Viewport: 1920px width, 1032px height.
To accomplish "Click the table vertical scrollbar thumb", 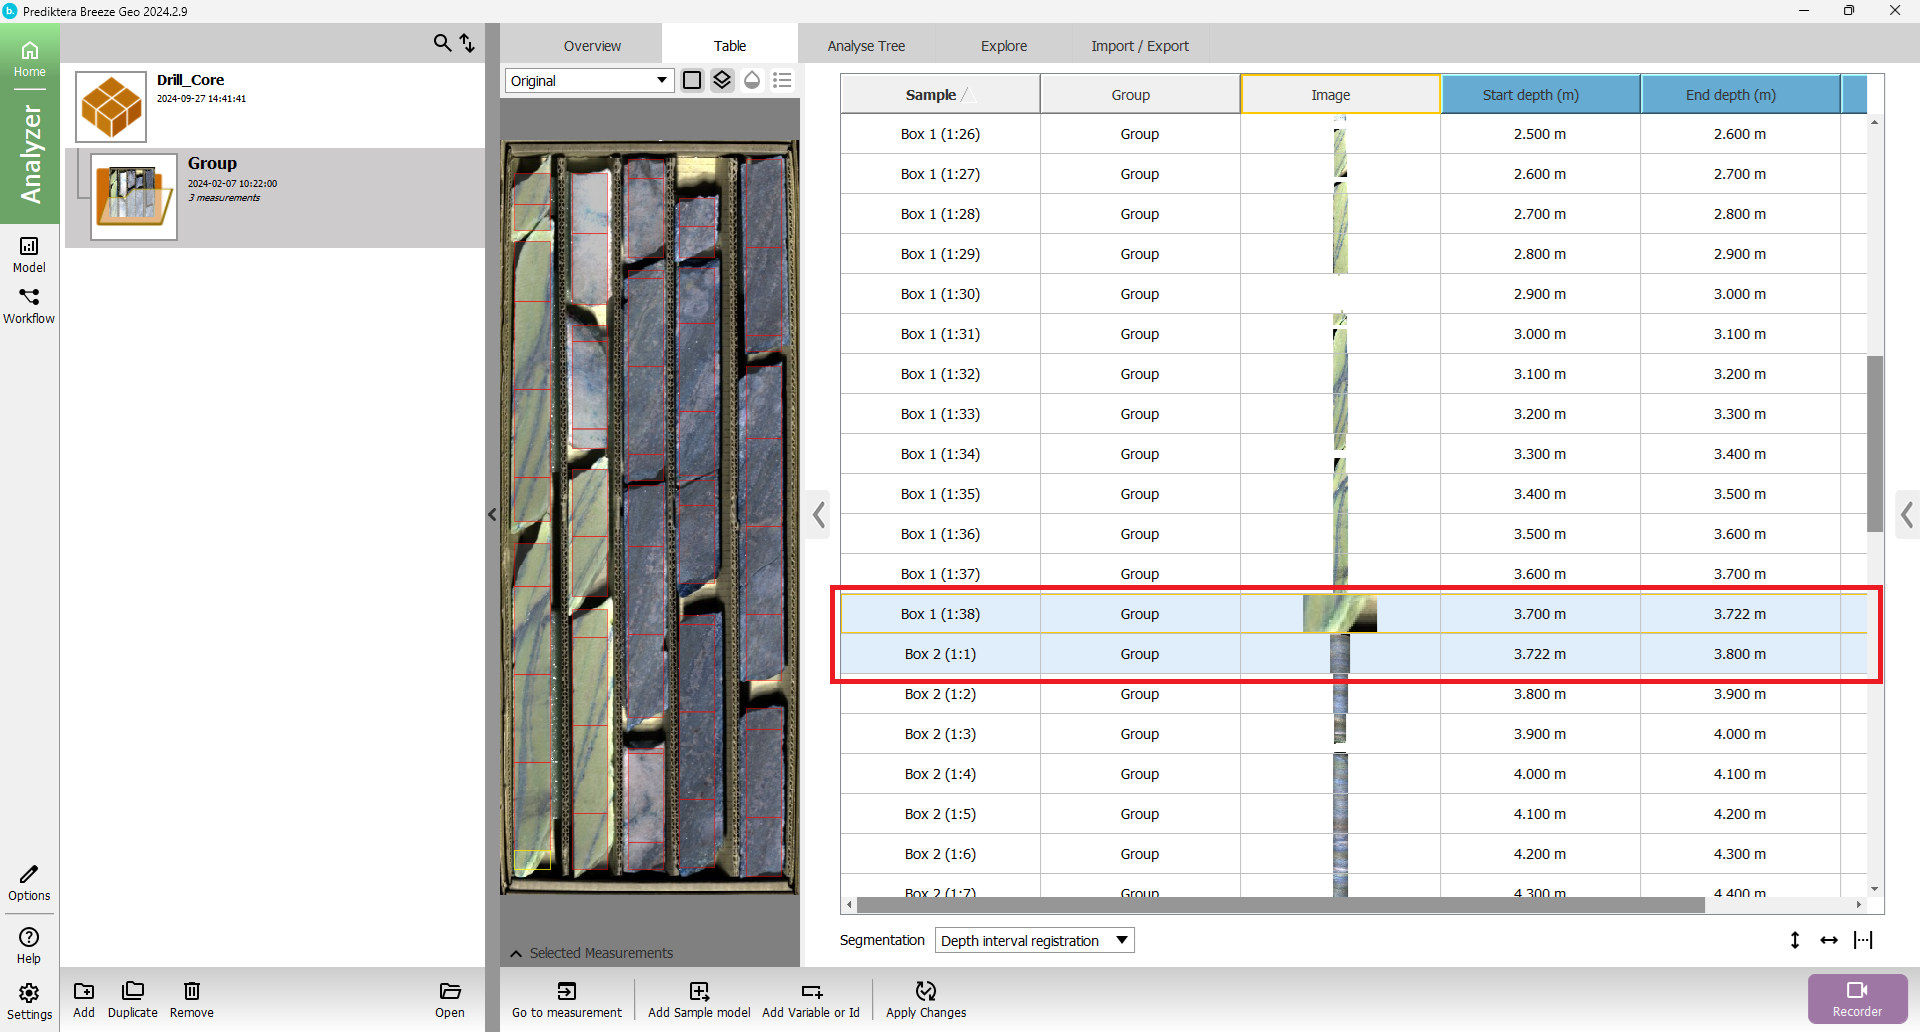I will [1875, 443].
